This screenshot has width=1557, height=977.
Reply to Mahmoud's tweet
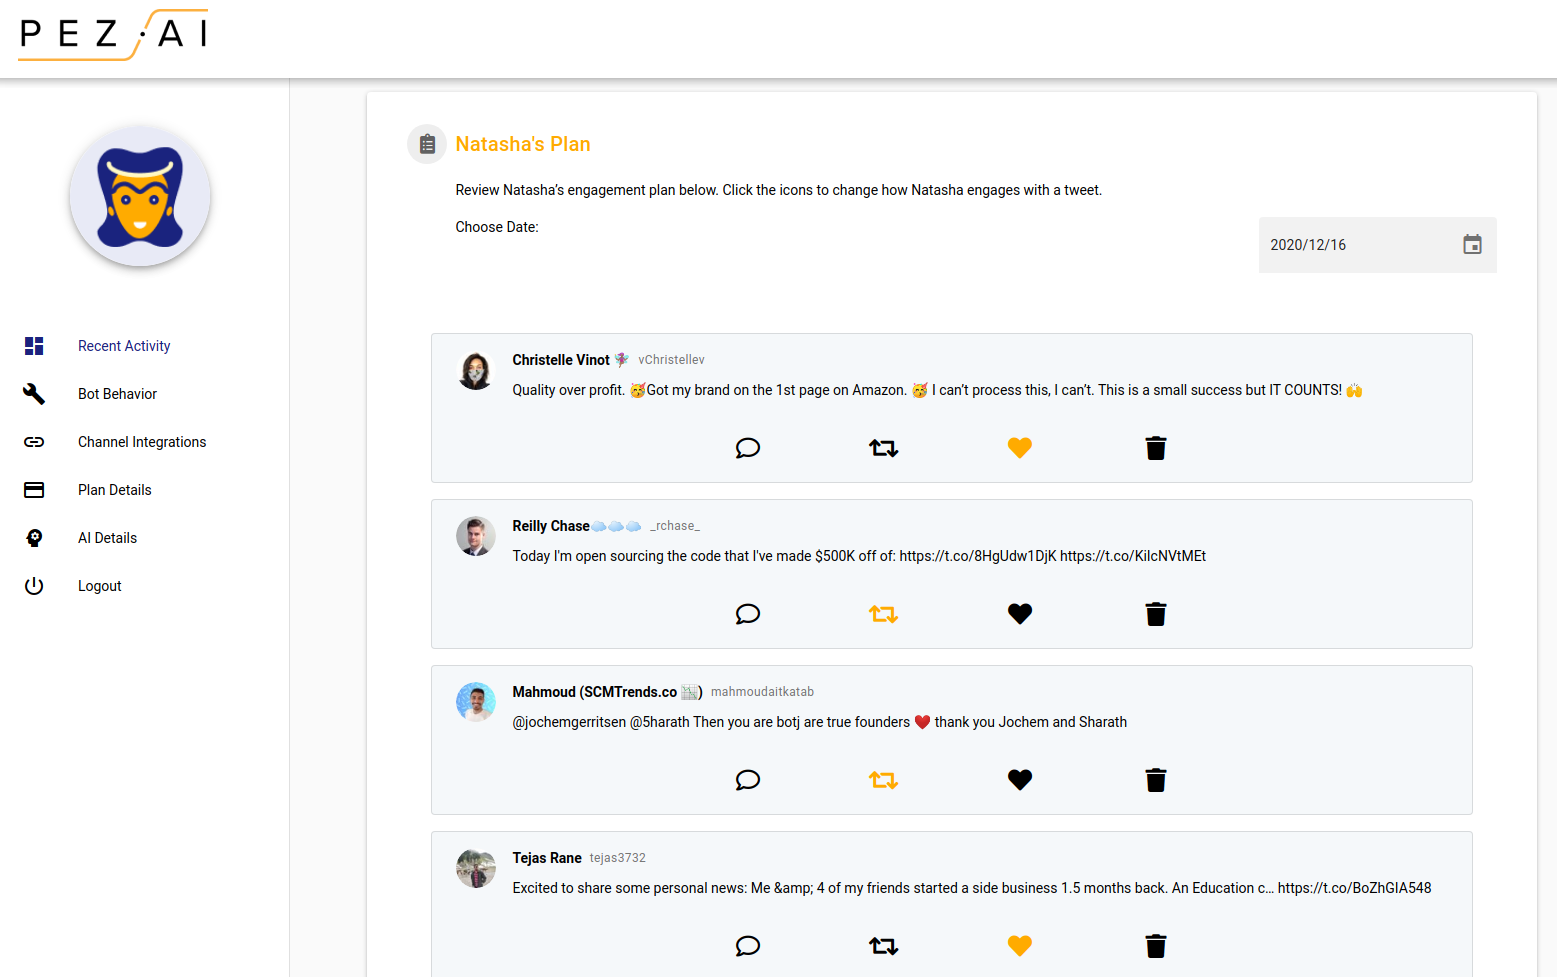coord(748,780)
